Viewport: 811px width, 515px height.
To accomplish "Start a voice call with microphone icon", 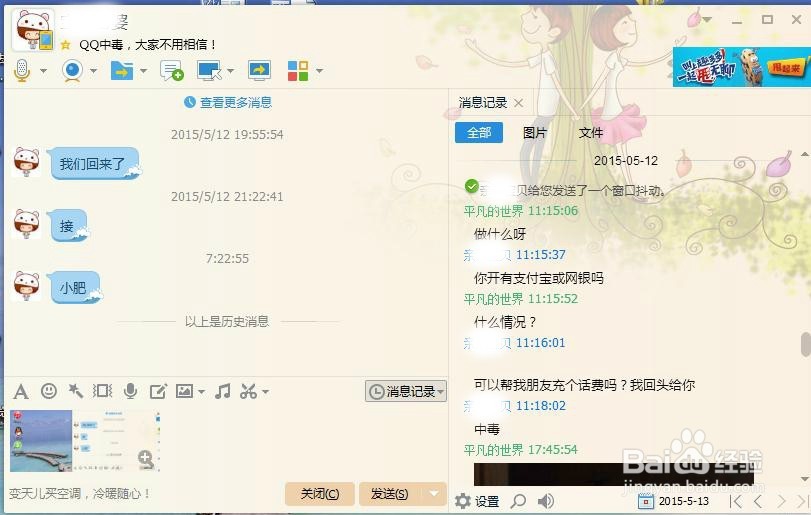I will click(22, 70).
